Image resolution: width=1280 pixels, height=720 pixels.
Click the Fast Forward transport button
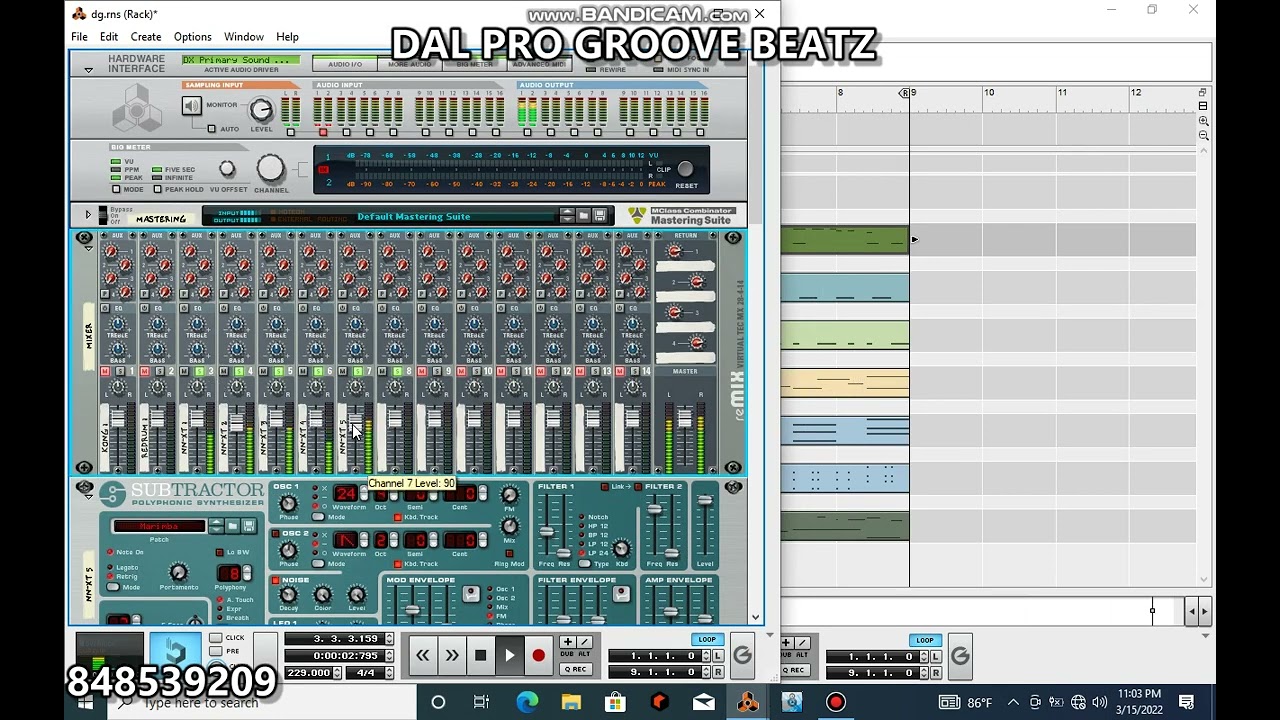tap(451, 656)
